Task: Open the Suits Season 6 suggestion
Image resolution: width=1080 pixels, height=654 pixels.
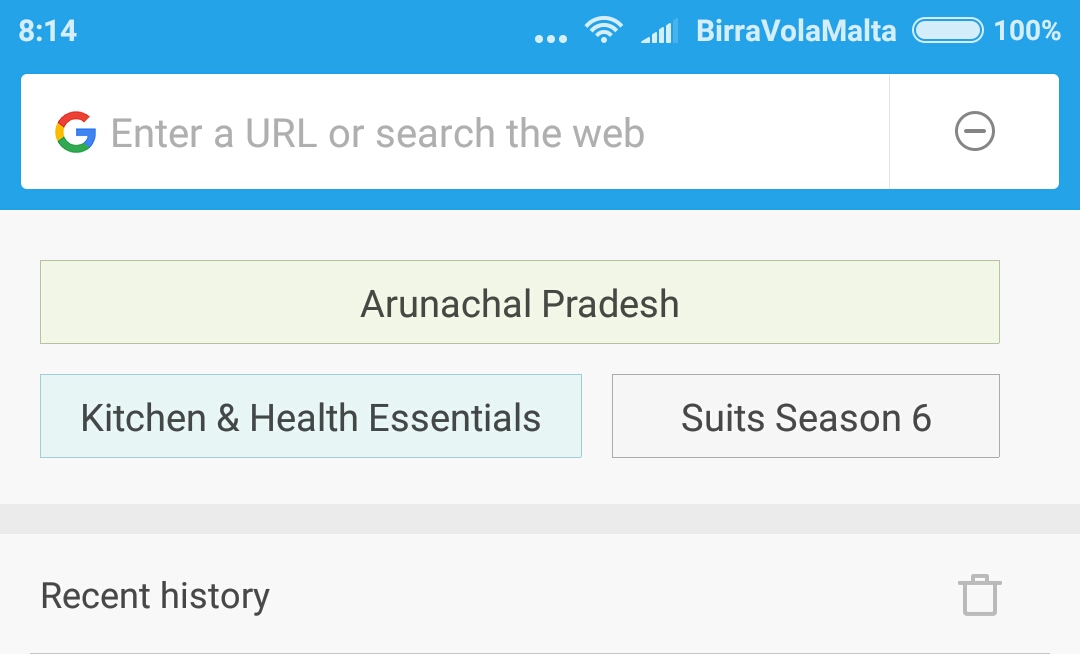Action: click(806, 416)
